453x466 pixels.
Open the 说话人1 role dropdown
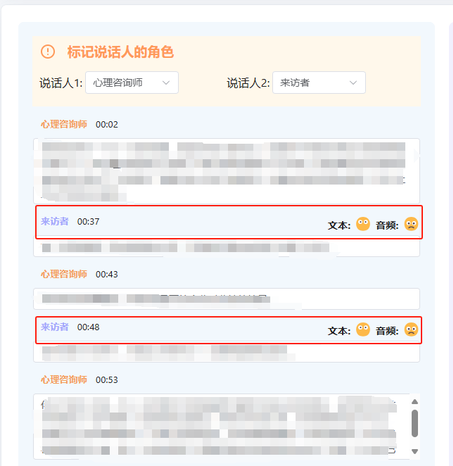pyautogui.click(x=132, y=82)
